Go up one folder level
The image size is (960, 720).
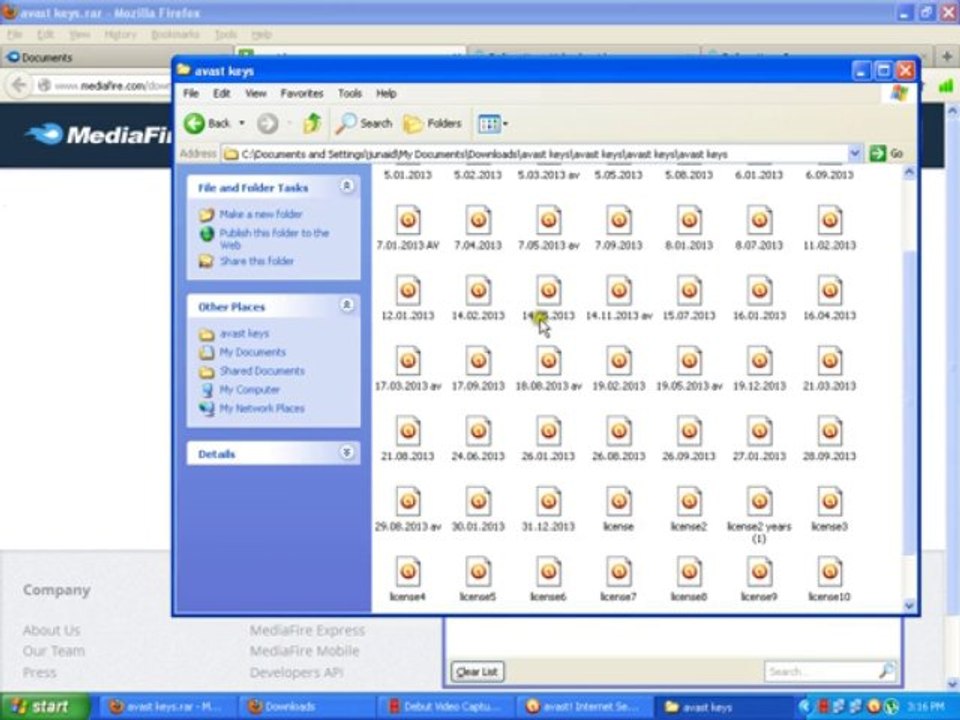tap(312, 124)
